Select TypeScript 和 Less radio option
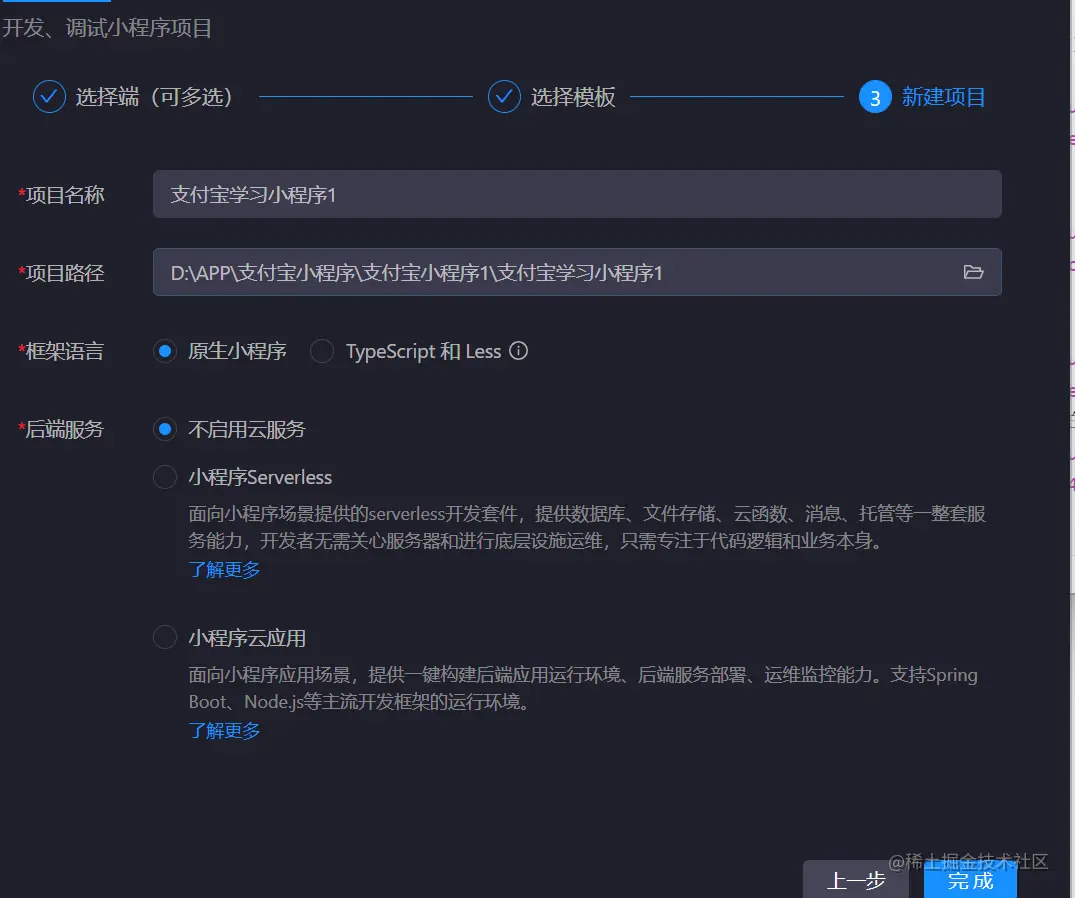1075x898 pixels. (x=322, y=351)
